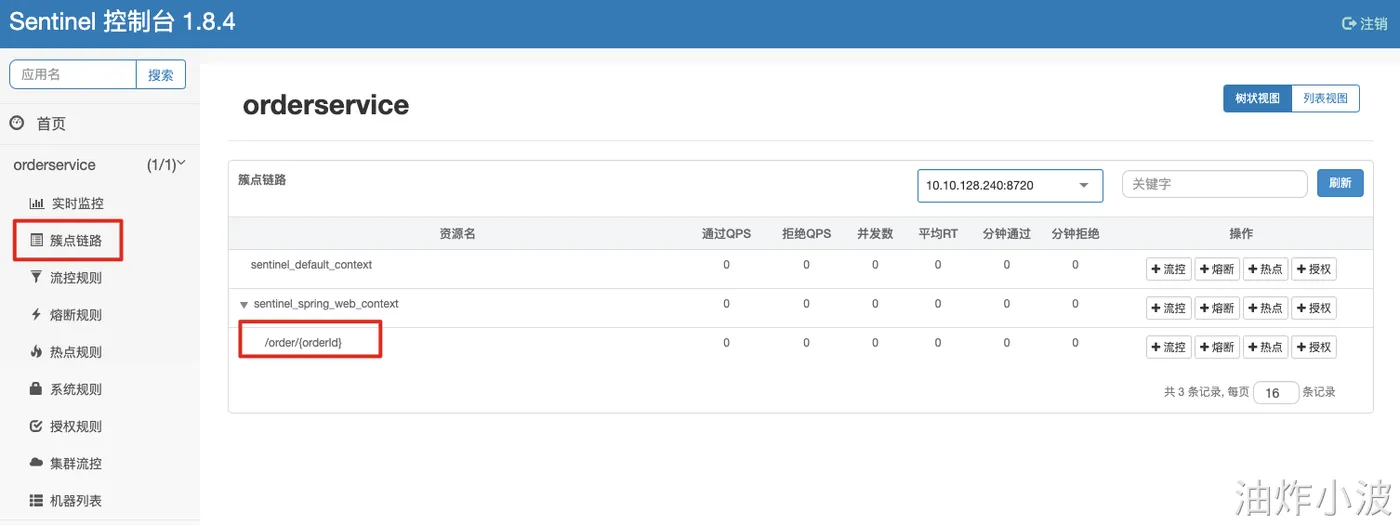This screenshot has width=1400, height=525.
Task: Collapse the sentinel_spring_web_context tree node
Action: tap(243, 304)
